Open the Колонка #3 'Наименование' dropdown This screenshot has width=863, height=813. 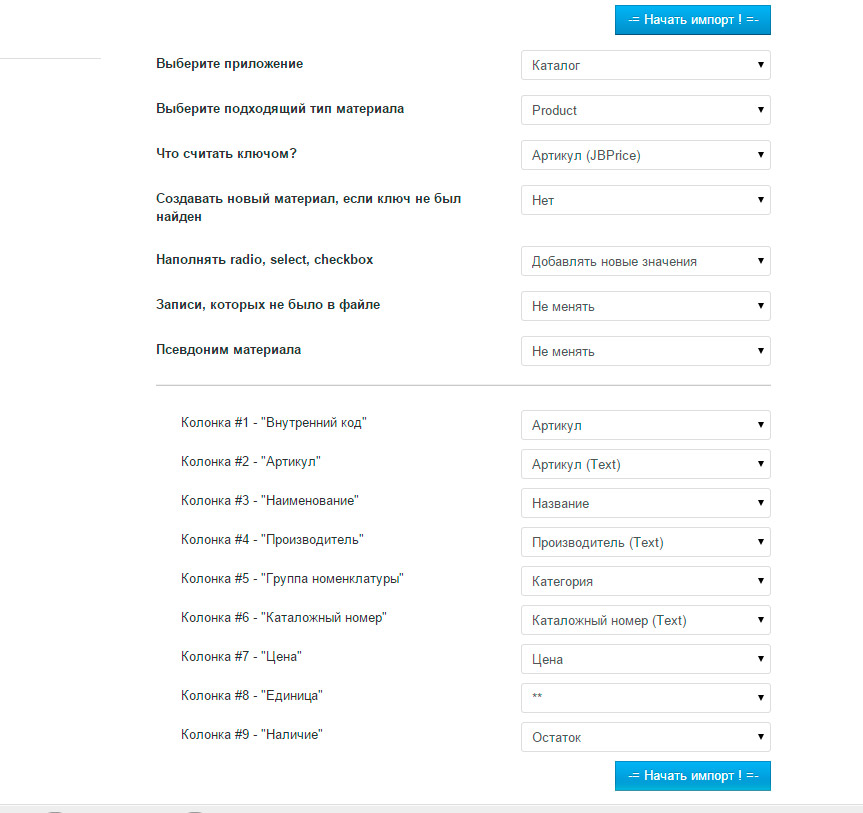point(645,503)
